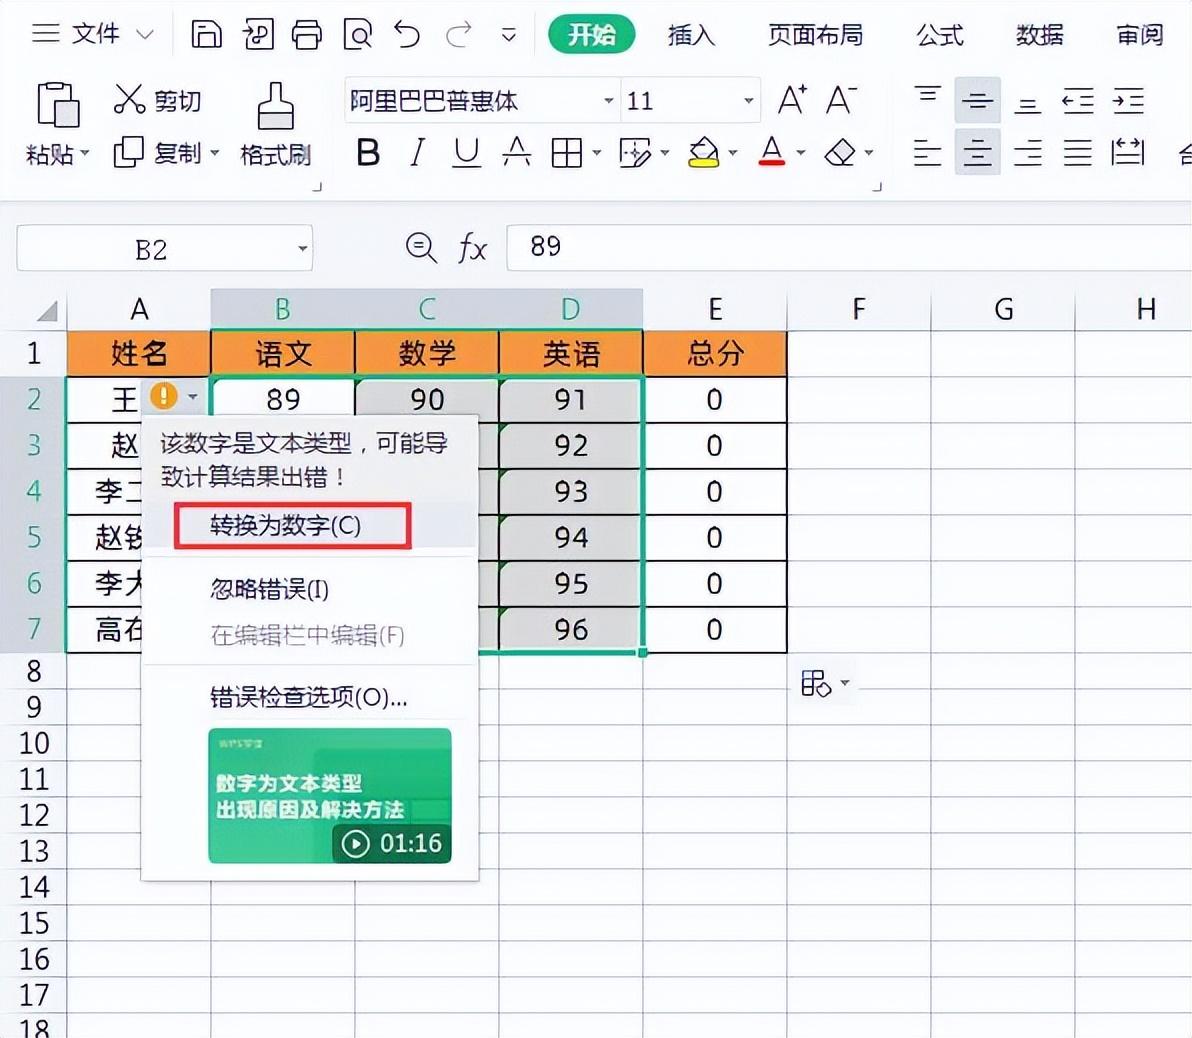Image resolution: width=1192 pixels, height=1038 pixels.
Task: Click the Save file icon
Action: point(206,34)
